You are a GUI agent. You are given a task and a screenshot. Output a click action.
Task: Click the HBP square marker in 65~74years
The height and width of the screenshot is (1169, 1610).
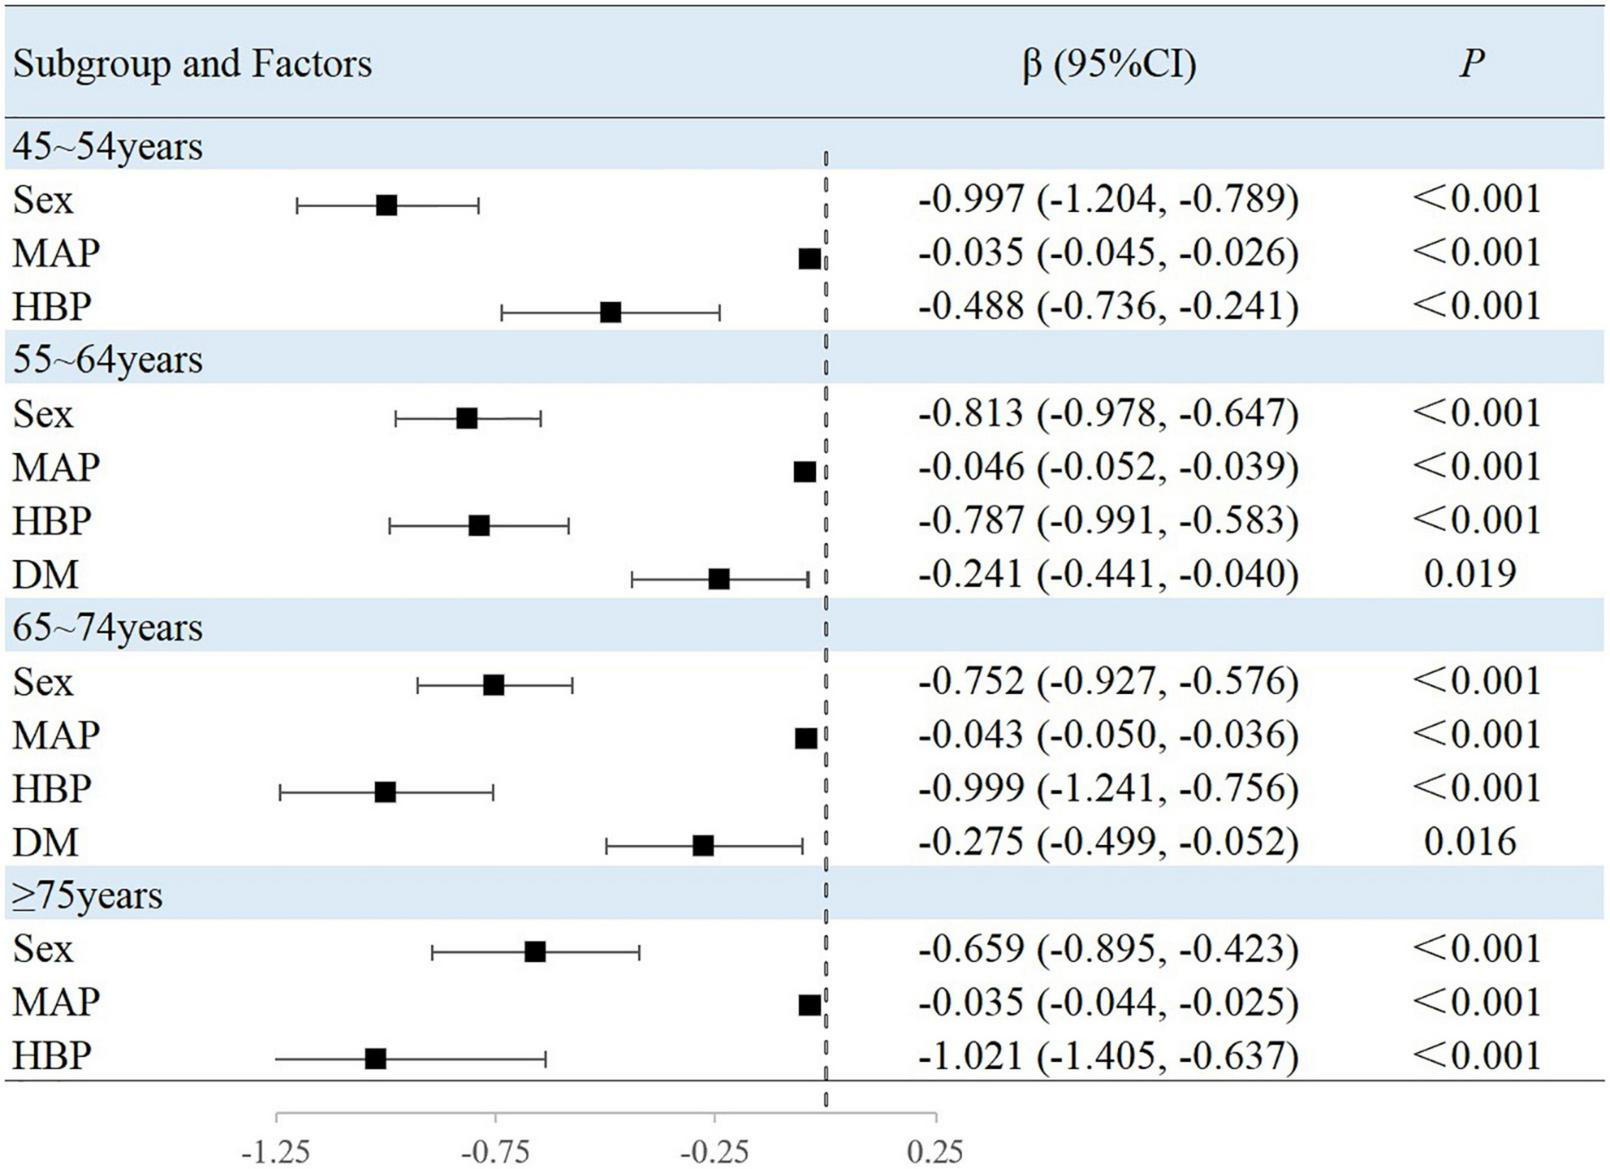pyautogui.click(x=386, y=793)
